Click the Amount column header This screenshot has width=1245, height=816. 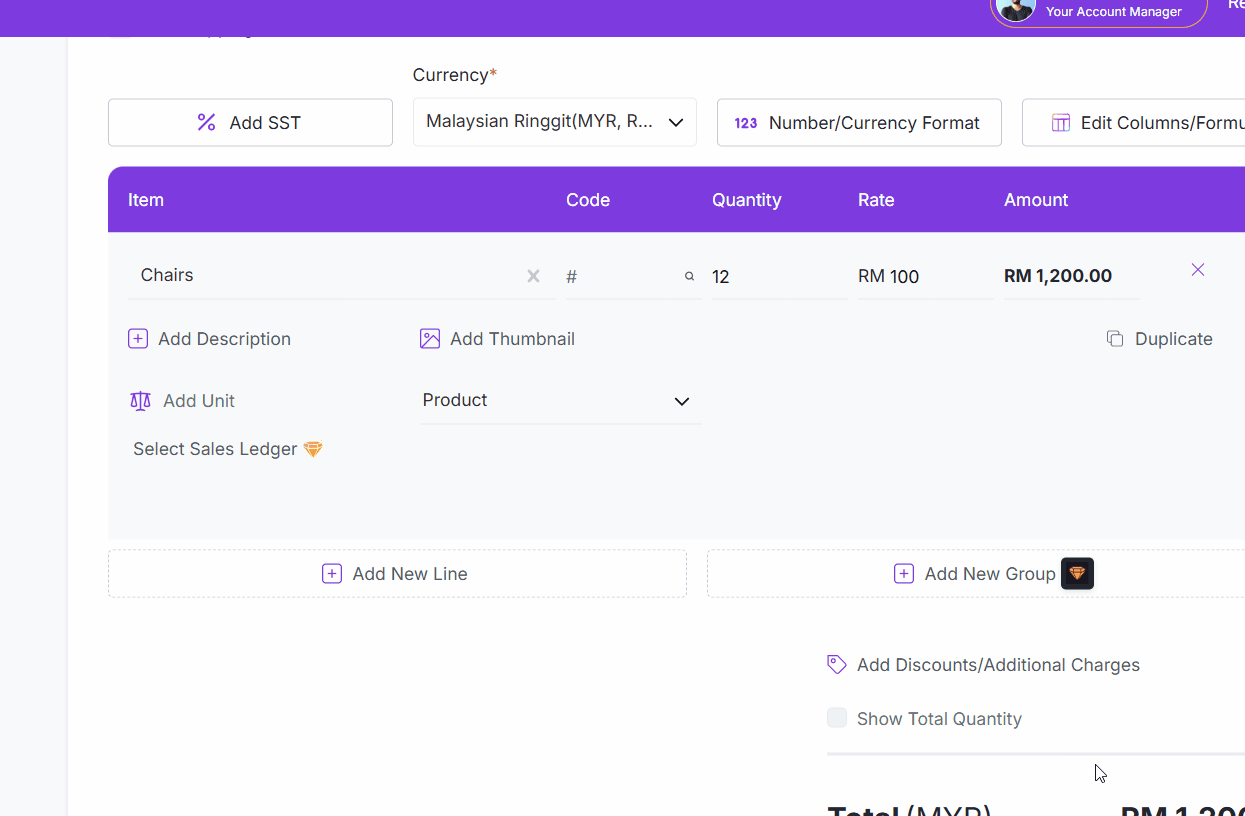(x=1036, y=200)
